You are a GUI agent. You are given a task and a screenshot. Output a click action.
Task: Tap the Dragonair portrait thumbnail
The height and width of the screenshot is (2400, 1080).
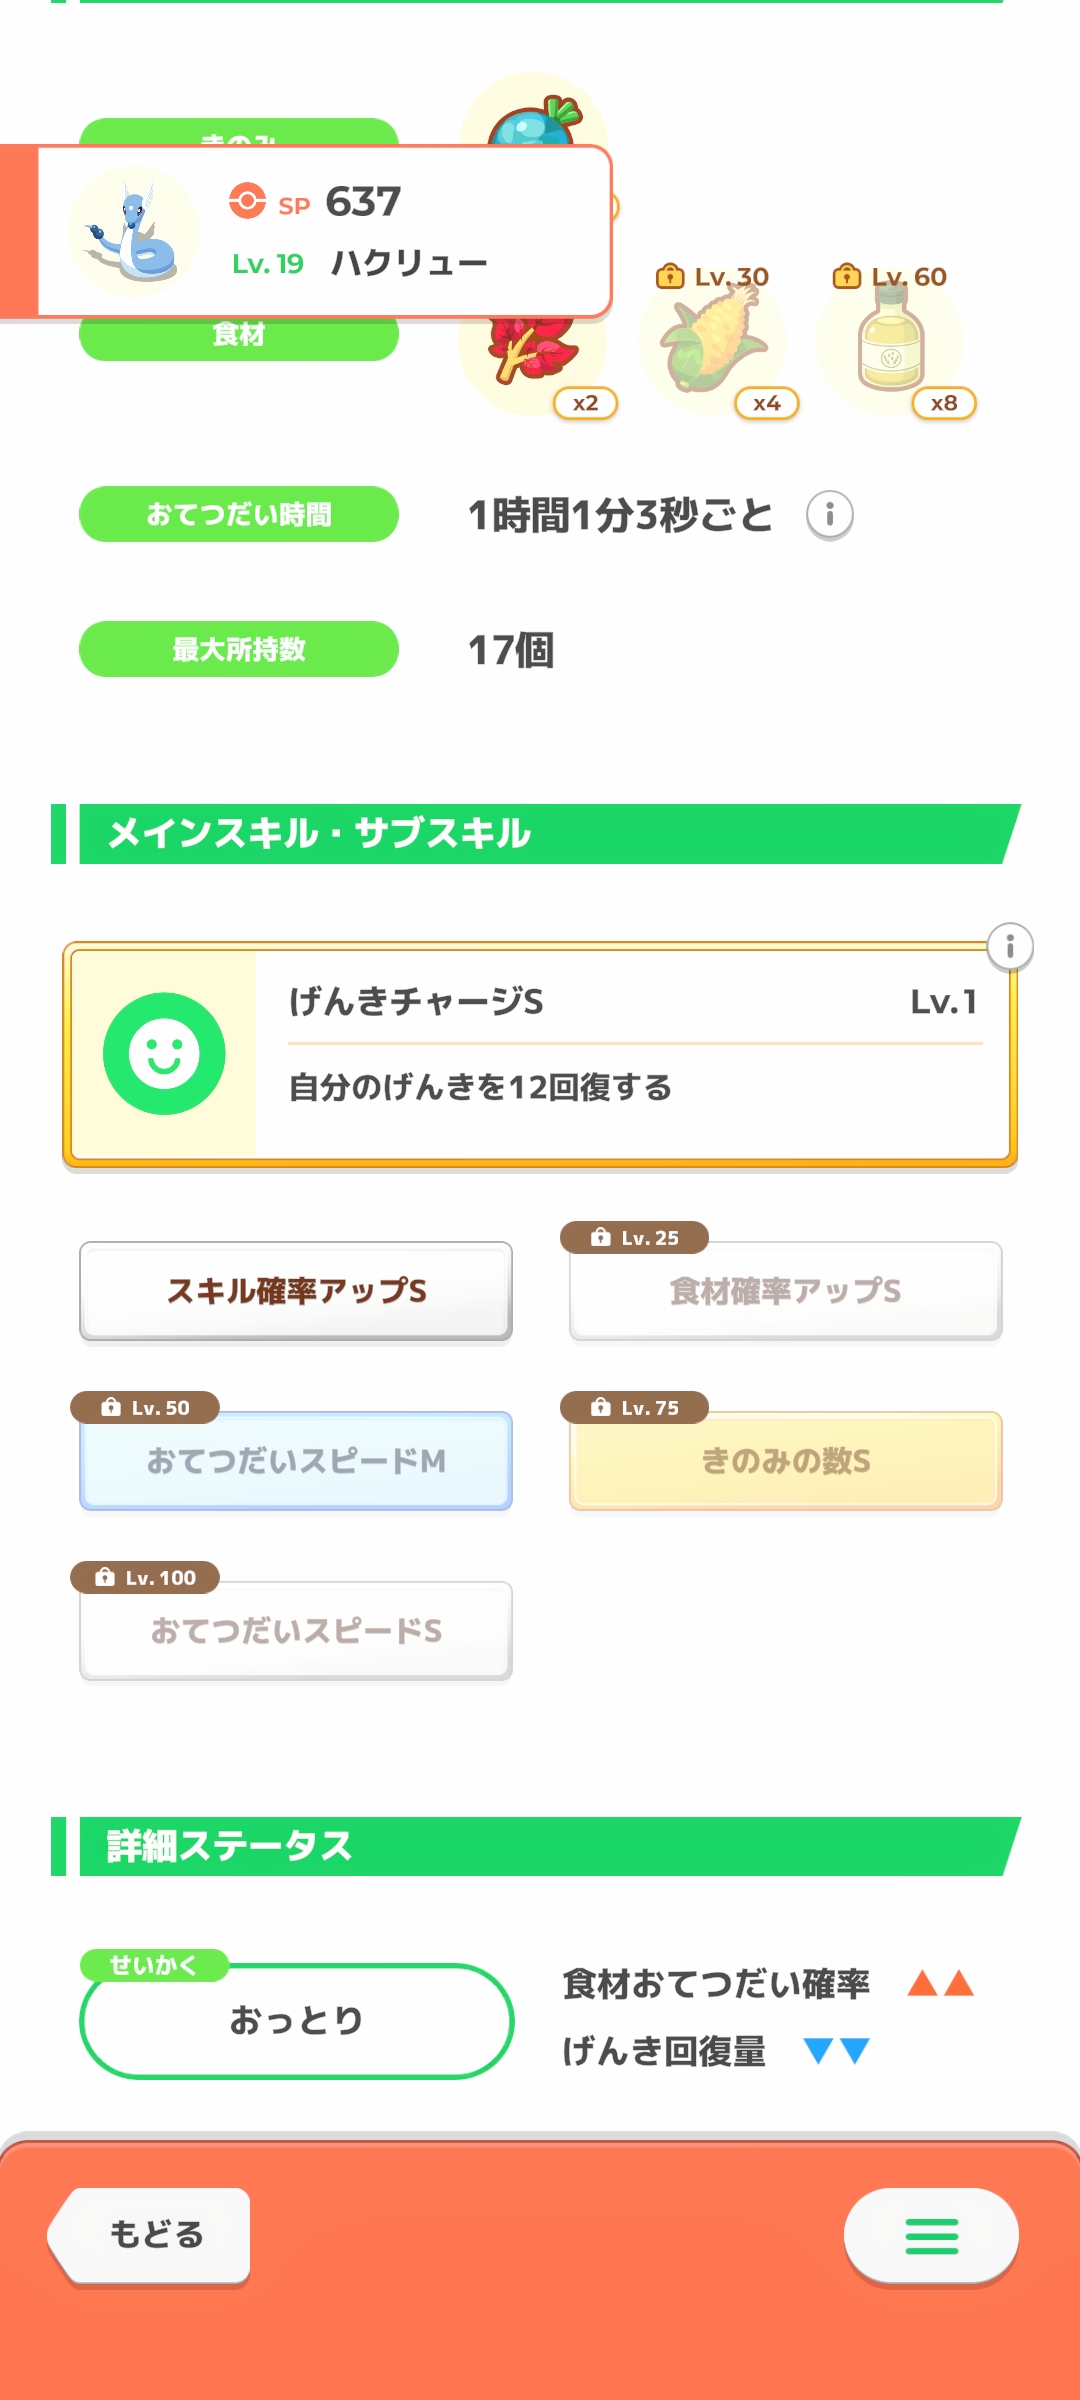(133, 232)
